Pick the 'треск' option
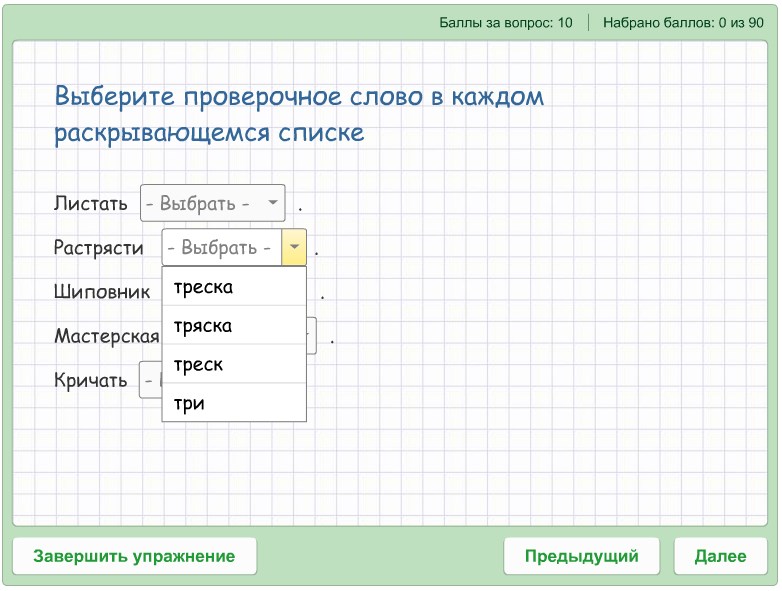 234,365
